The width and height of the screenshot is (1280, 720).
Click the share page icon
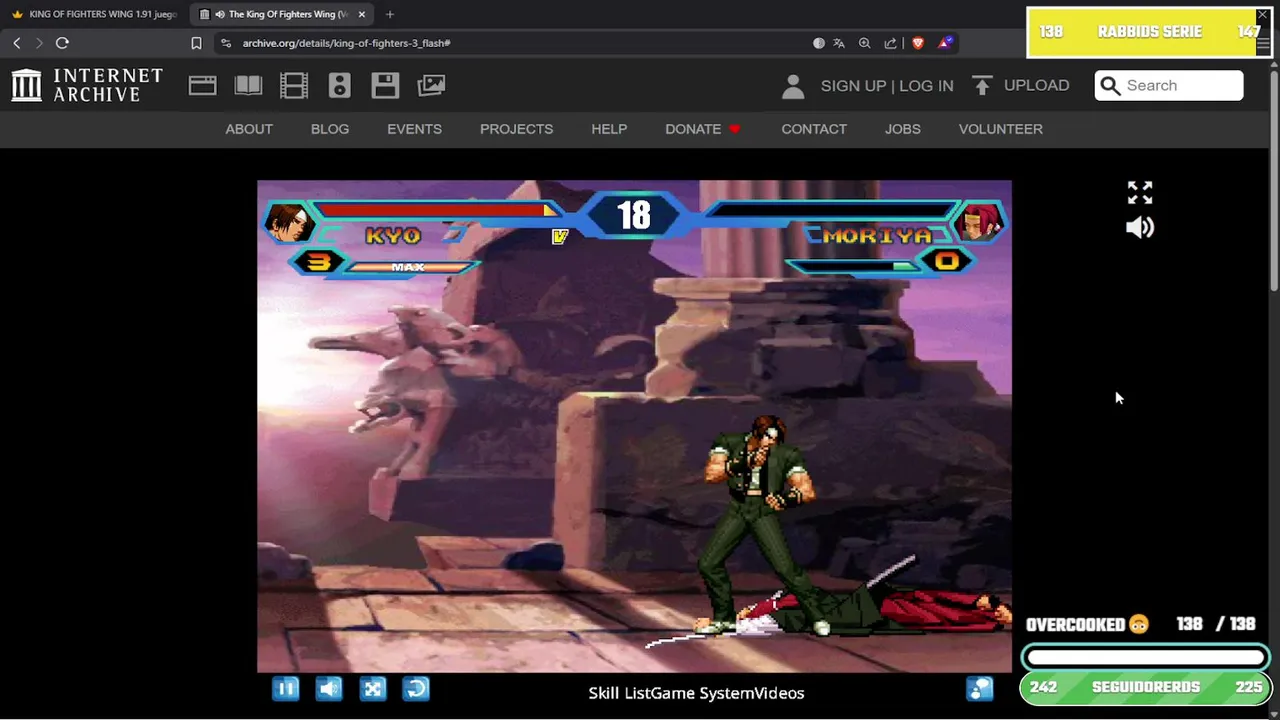[891, 43]
